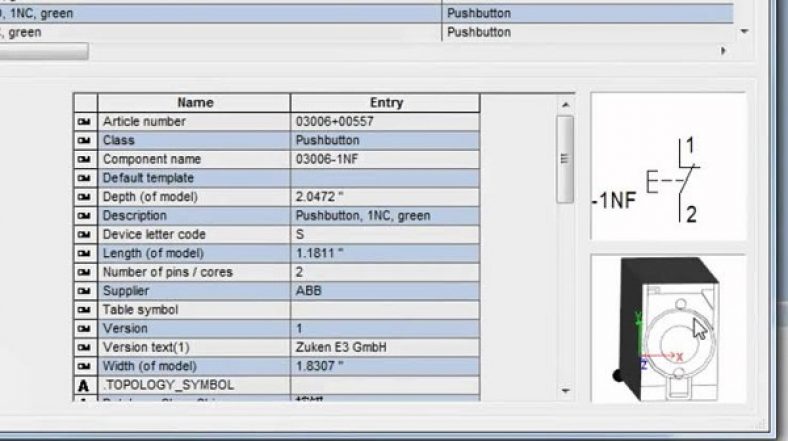The width and height of the screenshot is (788, 441).
Task: Click the attribute icon beside Article number
Action: click(x=84, y=122)
